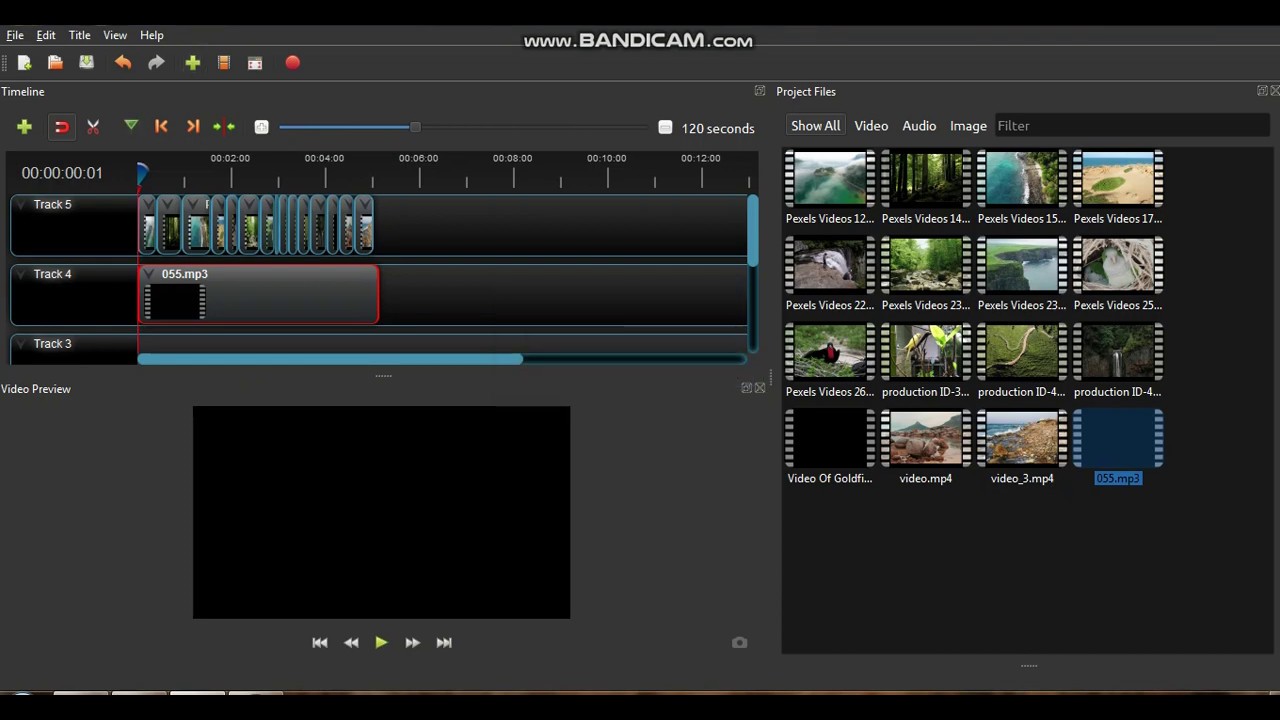Viewport: 1280px width, 720px height.
Task: Add a marker with the green triangle icon
Action: pos(131,125)
